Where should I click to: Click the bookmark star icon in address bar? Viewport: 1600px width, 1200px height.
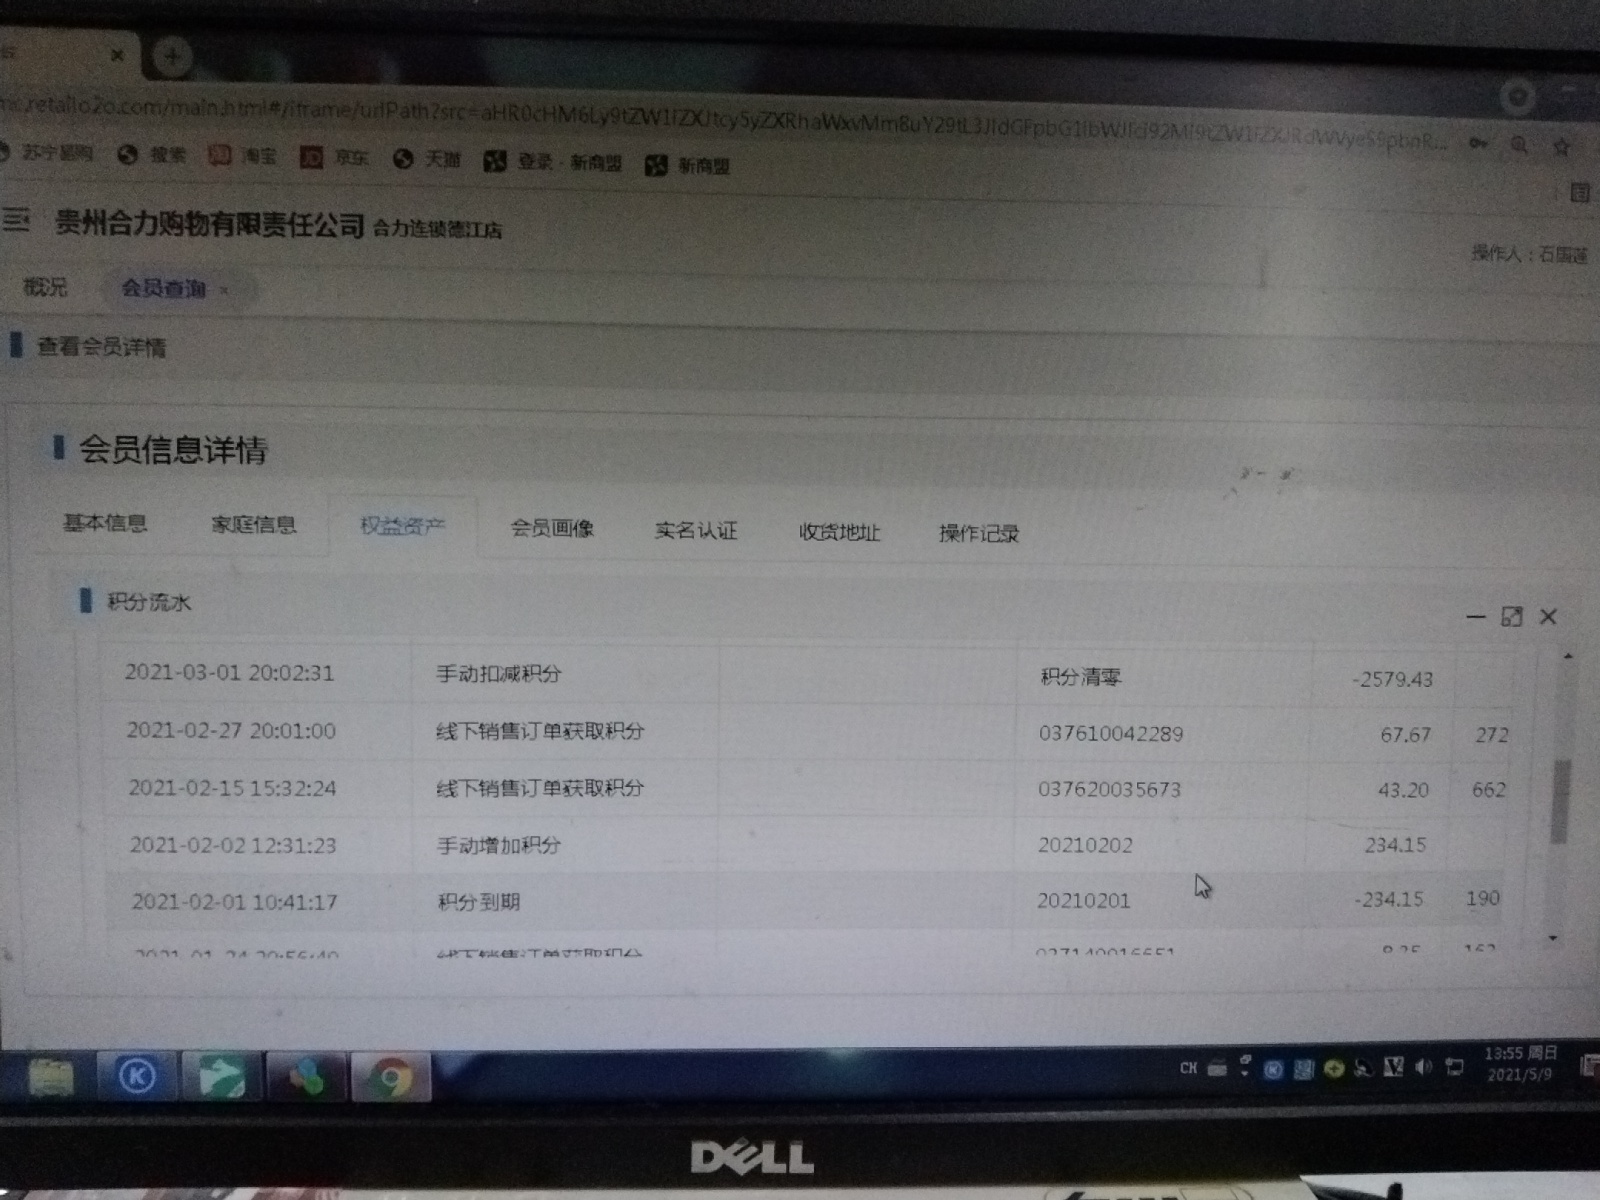pyautogui.click(x=1561, y=147)
